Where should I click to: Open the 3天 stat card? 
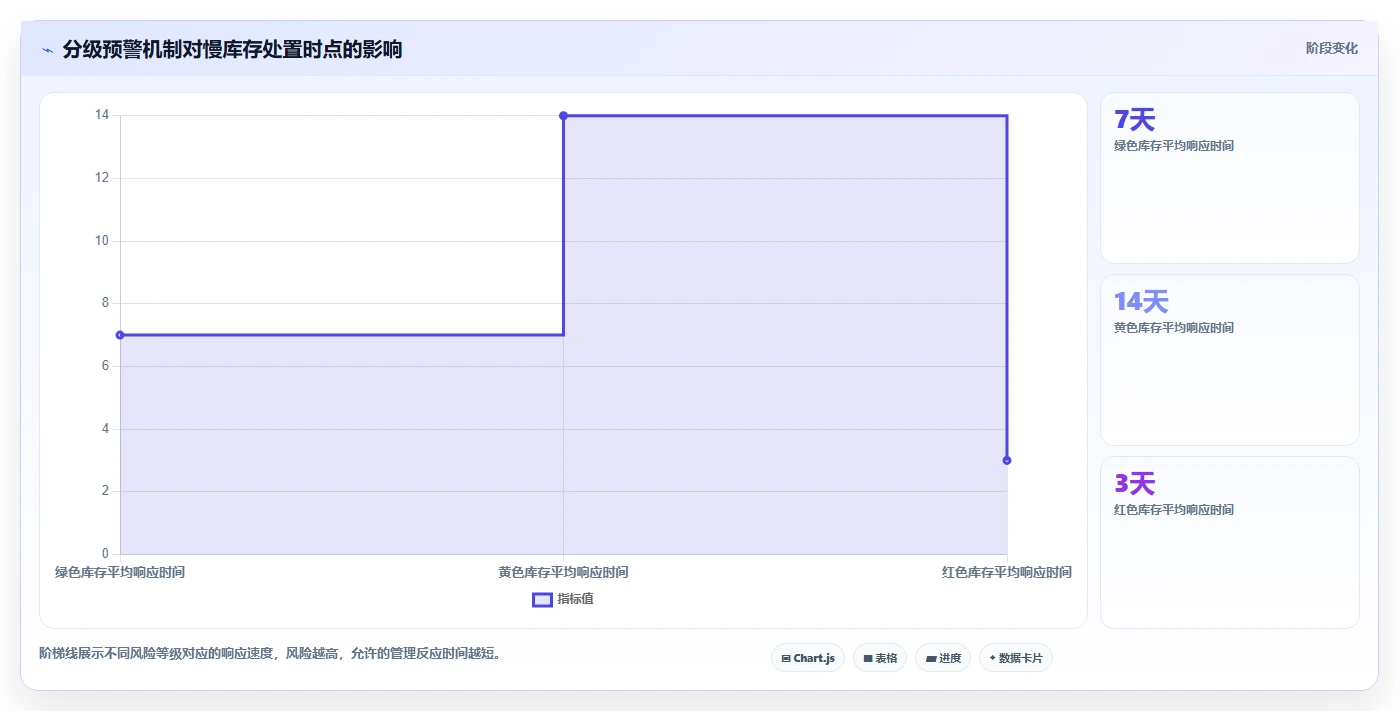click(x=1230, y=543)
